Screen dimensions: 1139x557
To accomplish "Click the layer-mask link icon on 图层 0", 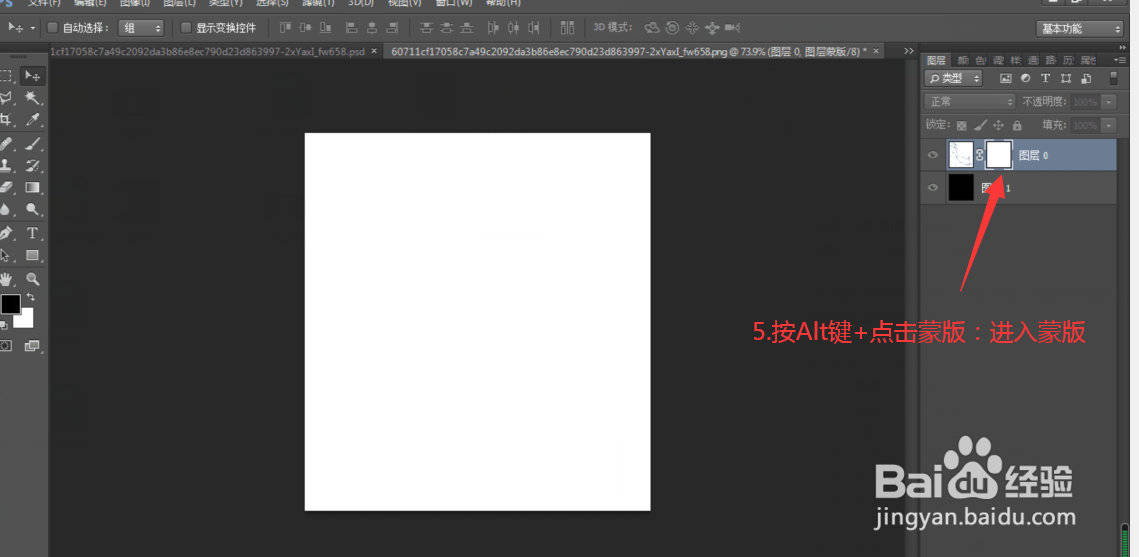I will tap(979, 155).
